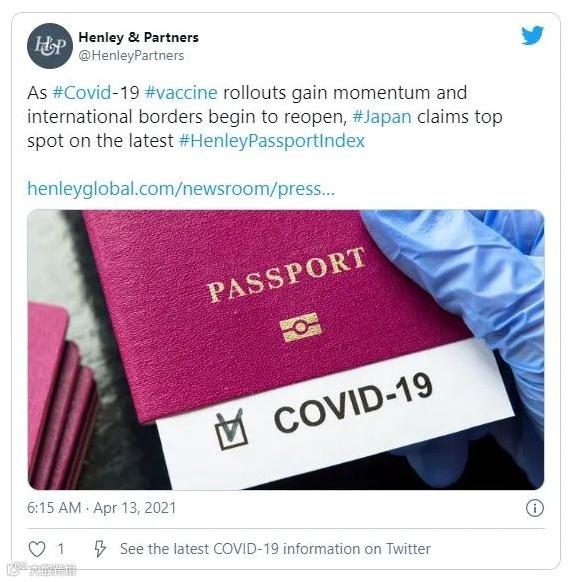
Task: Follow the henleyglobal.com newsroom link
Action: click(x=181, y=189)
